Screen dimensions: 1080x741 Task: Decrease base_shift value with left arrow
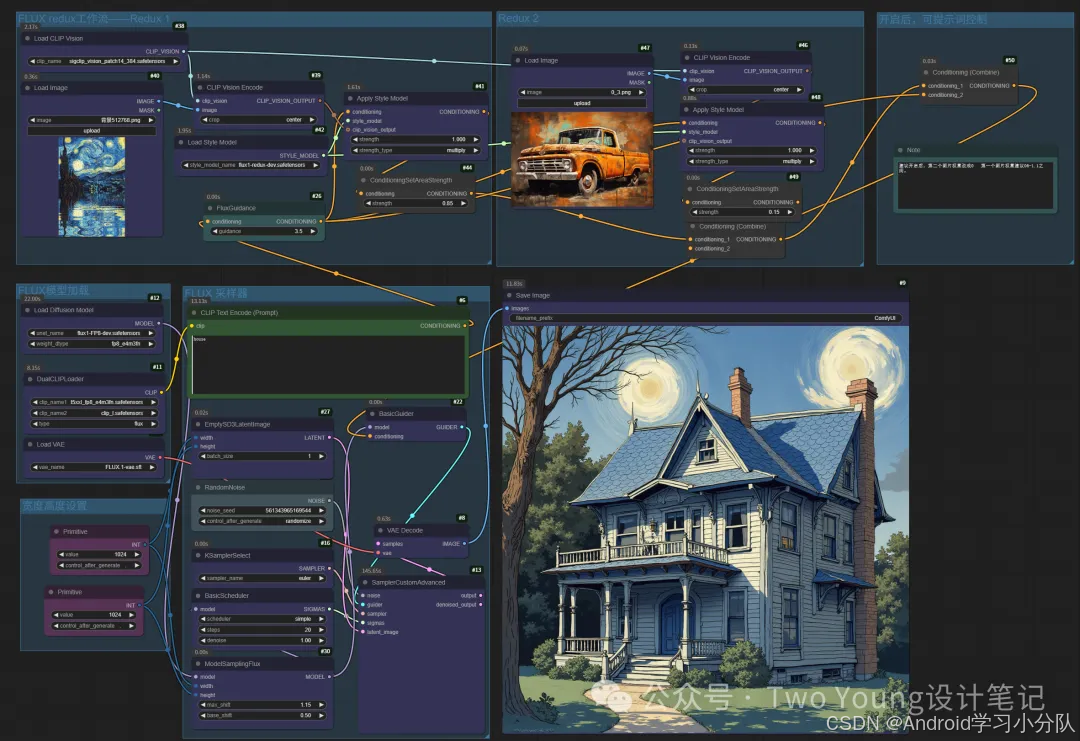click(203, 716)
